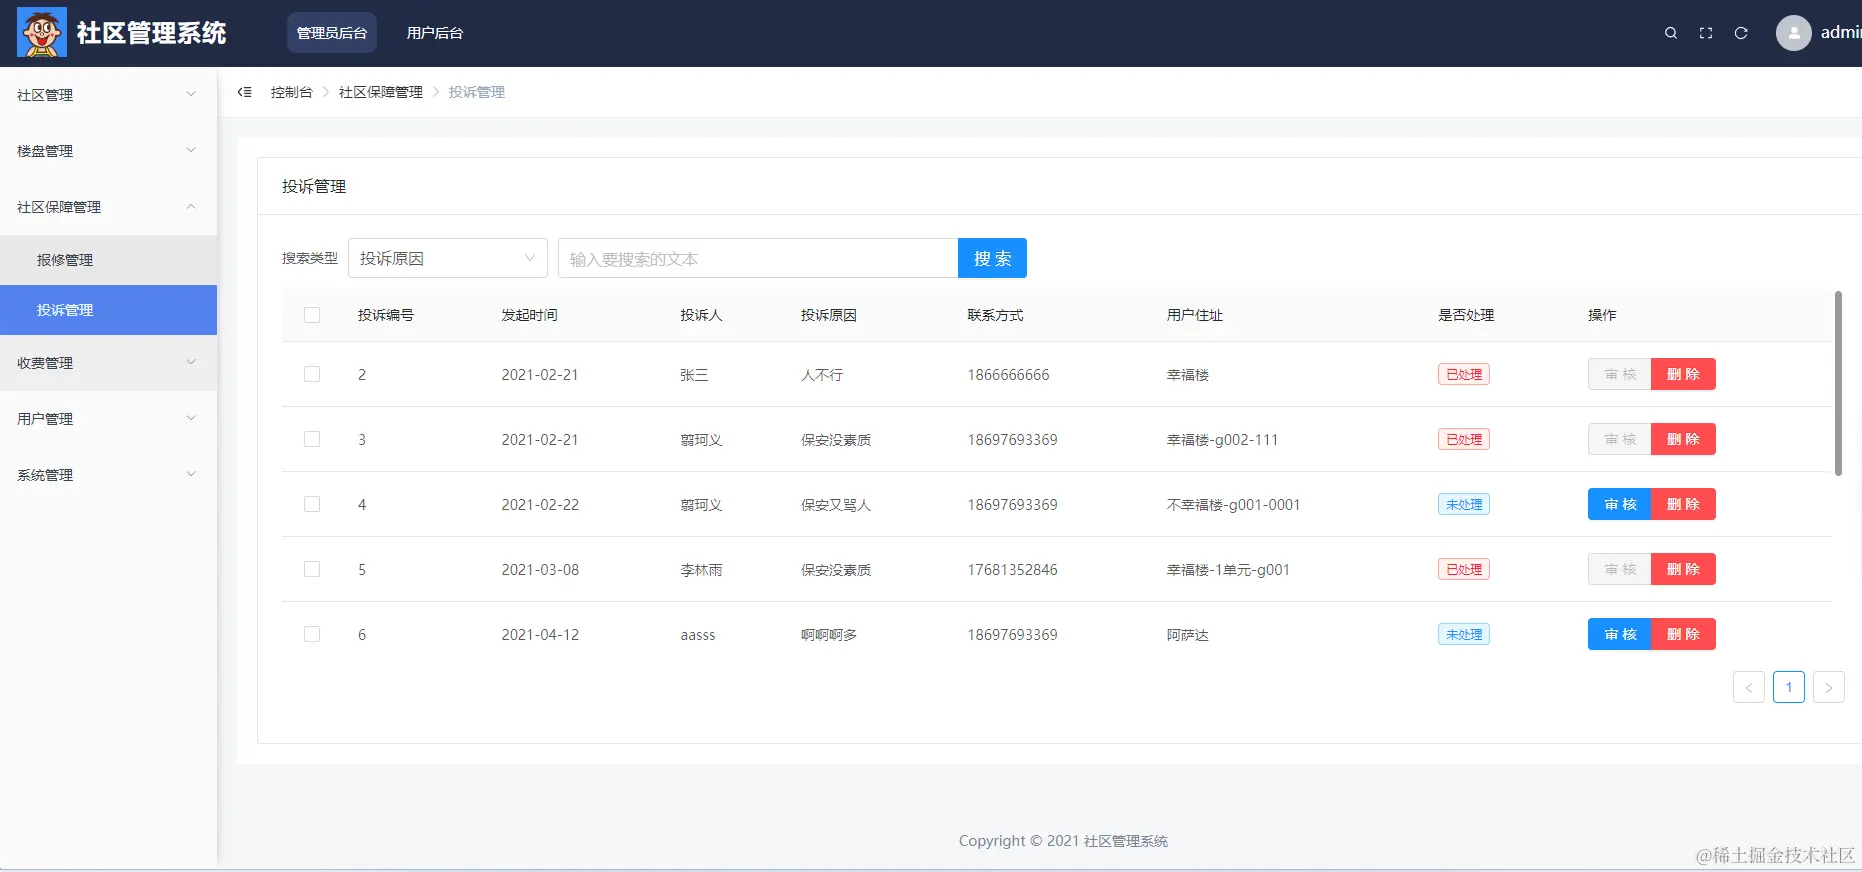
Task: Click the refresh icon in header
Action: (1741, 33)
